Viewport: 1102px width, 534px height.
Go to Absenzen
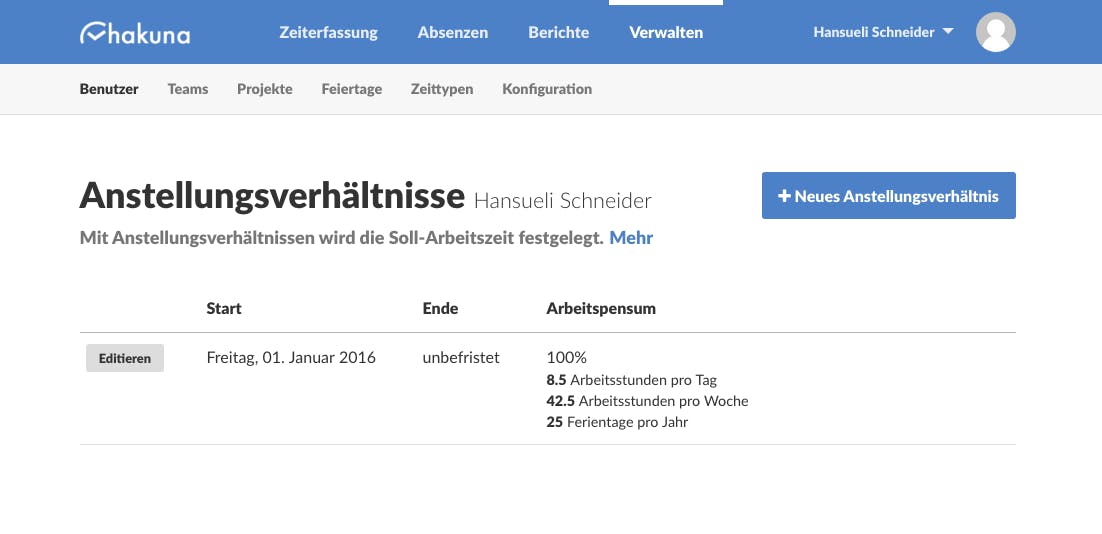tap(453, 32)
